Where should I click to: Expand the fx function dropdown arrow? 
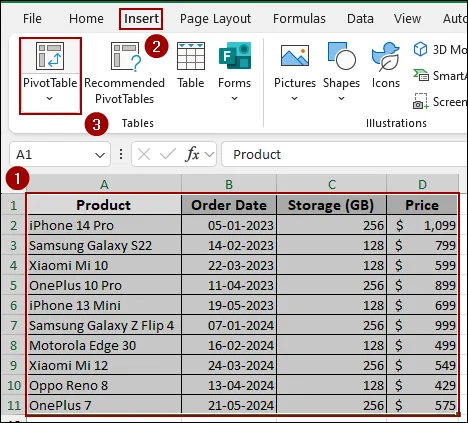209,154
